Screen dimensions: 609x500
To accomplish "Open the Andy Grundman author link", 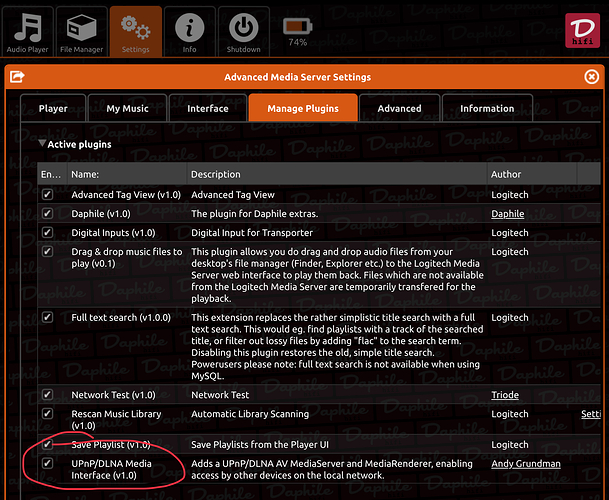I will pyautogui.click(x=526, y=463).
